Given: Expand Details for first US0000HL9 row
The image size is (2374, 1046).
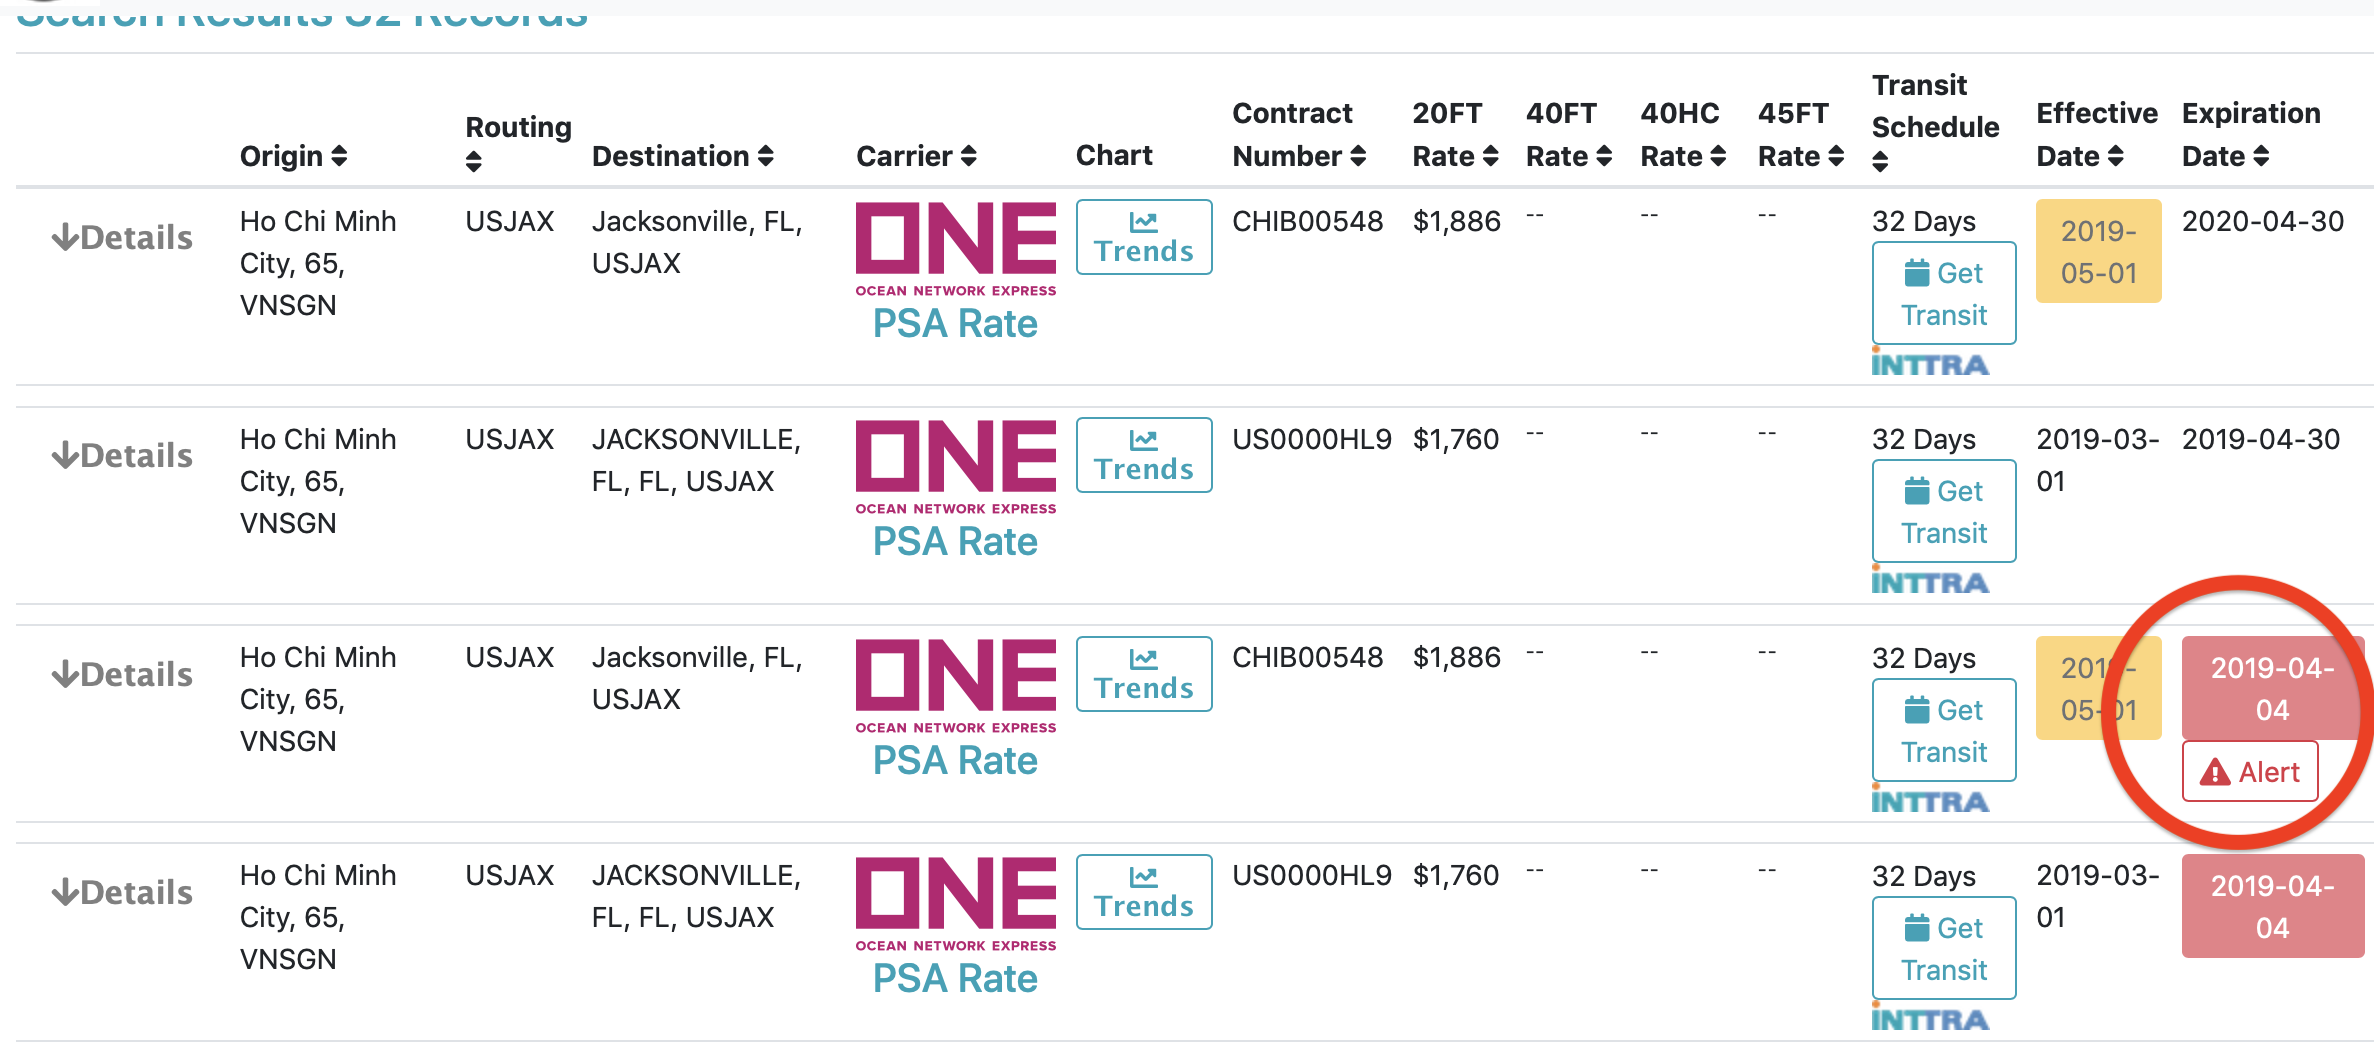Looking at the screenshot, I should [122, 456].
